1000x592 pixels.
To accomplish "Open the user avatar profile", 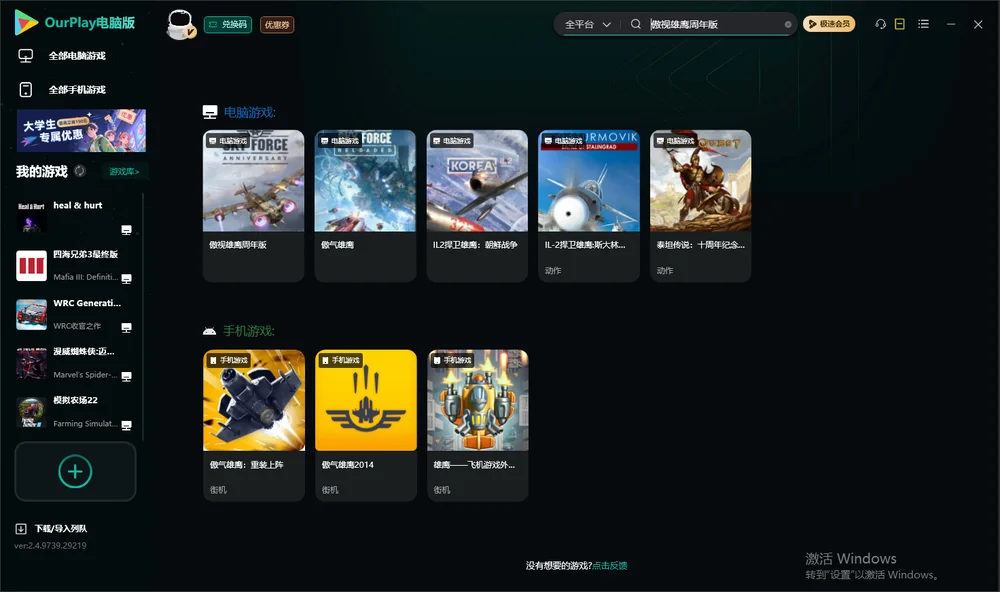I will coord(180,24).
